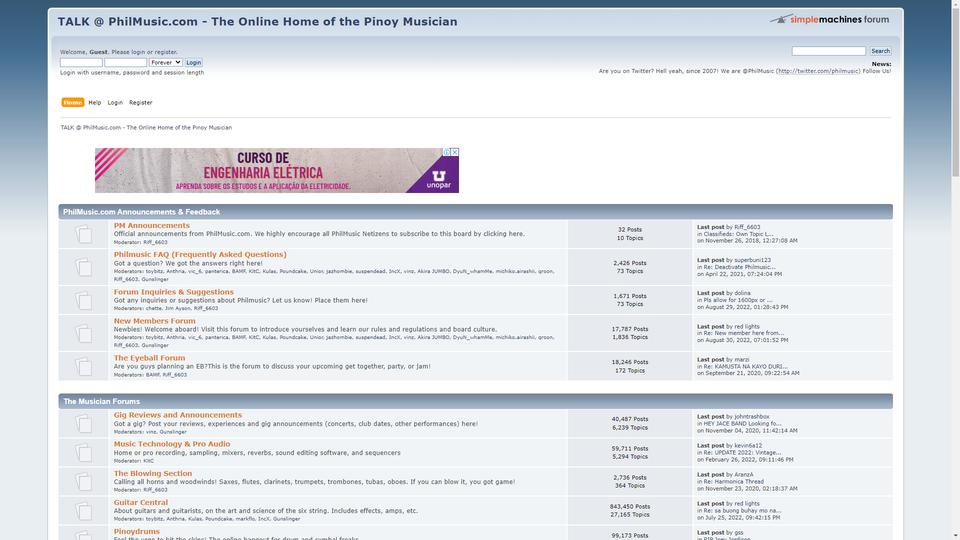The image size is (960, 540).
Task: Close the ad banner with the X icon
Action: 455,152
